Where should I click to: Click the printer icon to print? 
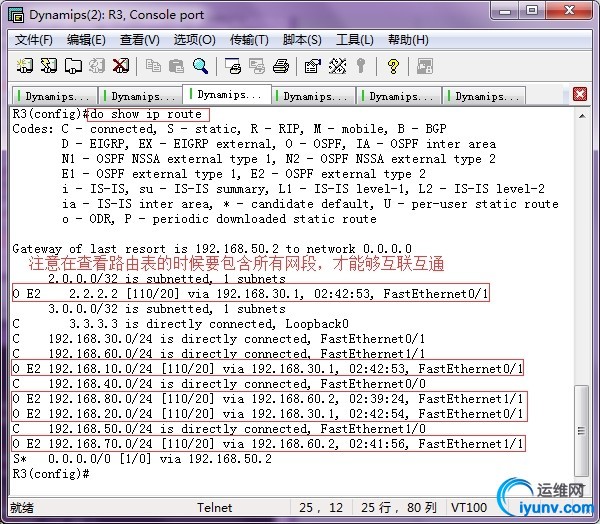pyautogui.click(x=281, y=66)
